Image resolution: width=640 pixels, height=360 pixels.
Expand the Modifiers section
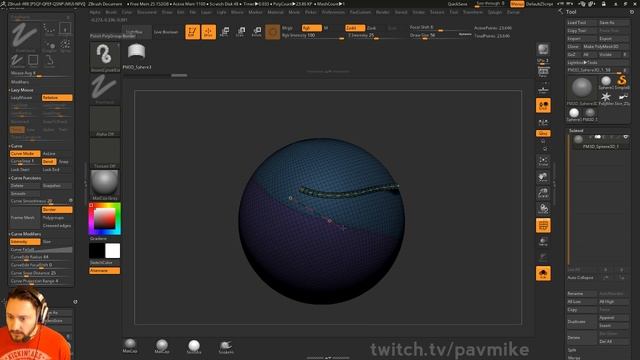point(20,82)
